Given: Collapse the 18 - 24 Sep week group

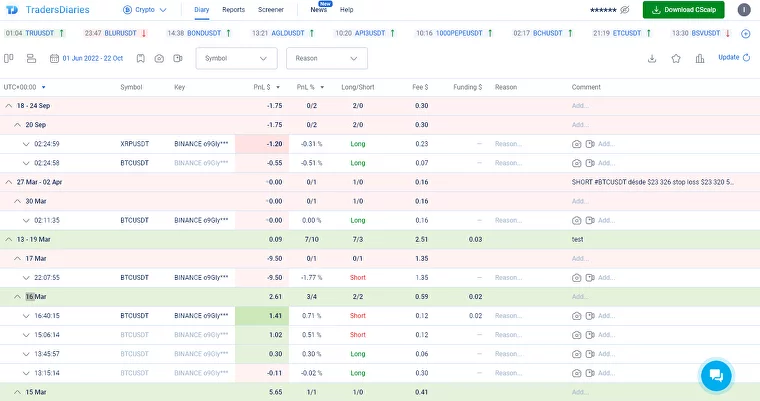Looking at the screenshot, I should point(8,105).
